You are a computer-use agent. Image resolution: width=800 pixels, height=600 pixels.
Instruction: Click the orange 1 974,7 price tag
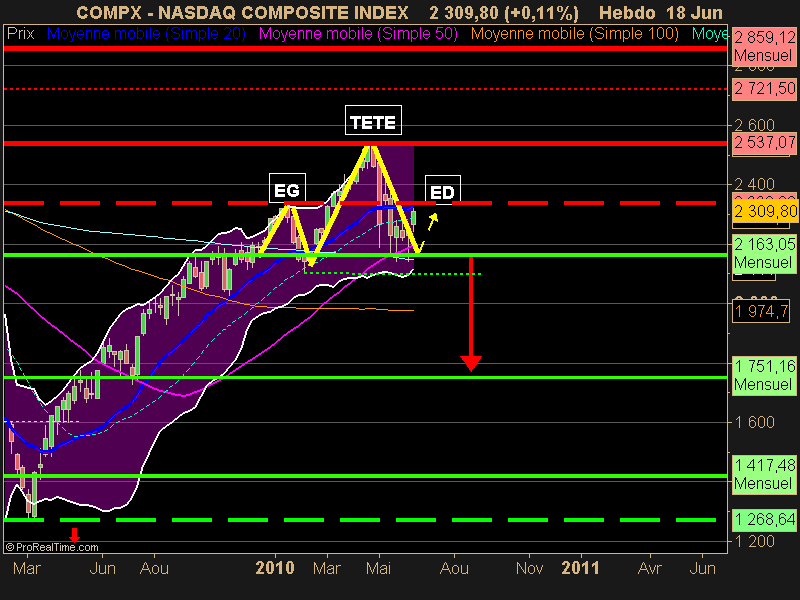pos(761,311)
